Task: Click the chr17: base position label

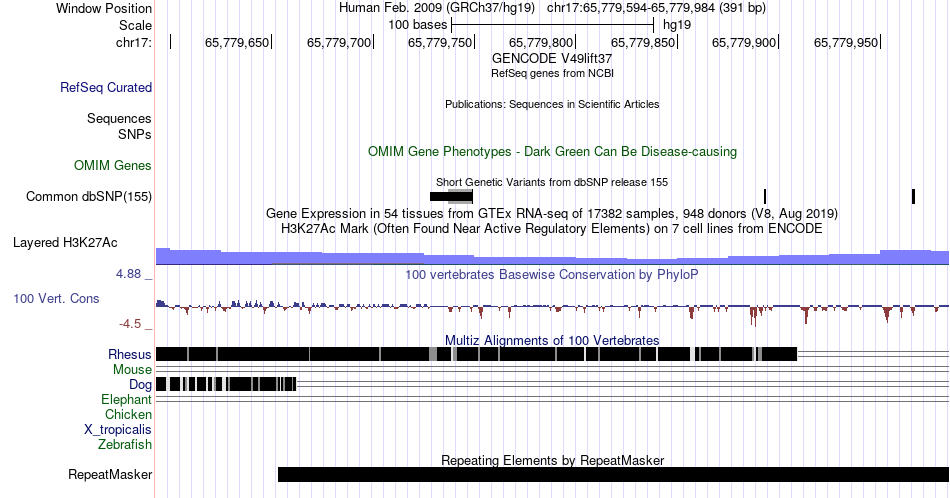Action: 134,42
